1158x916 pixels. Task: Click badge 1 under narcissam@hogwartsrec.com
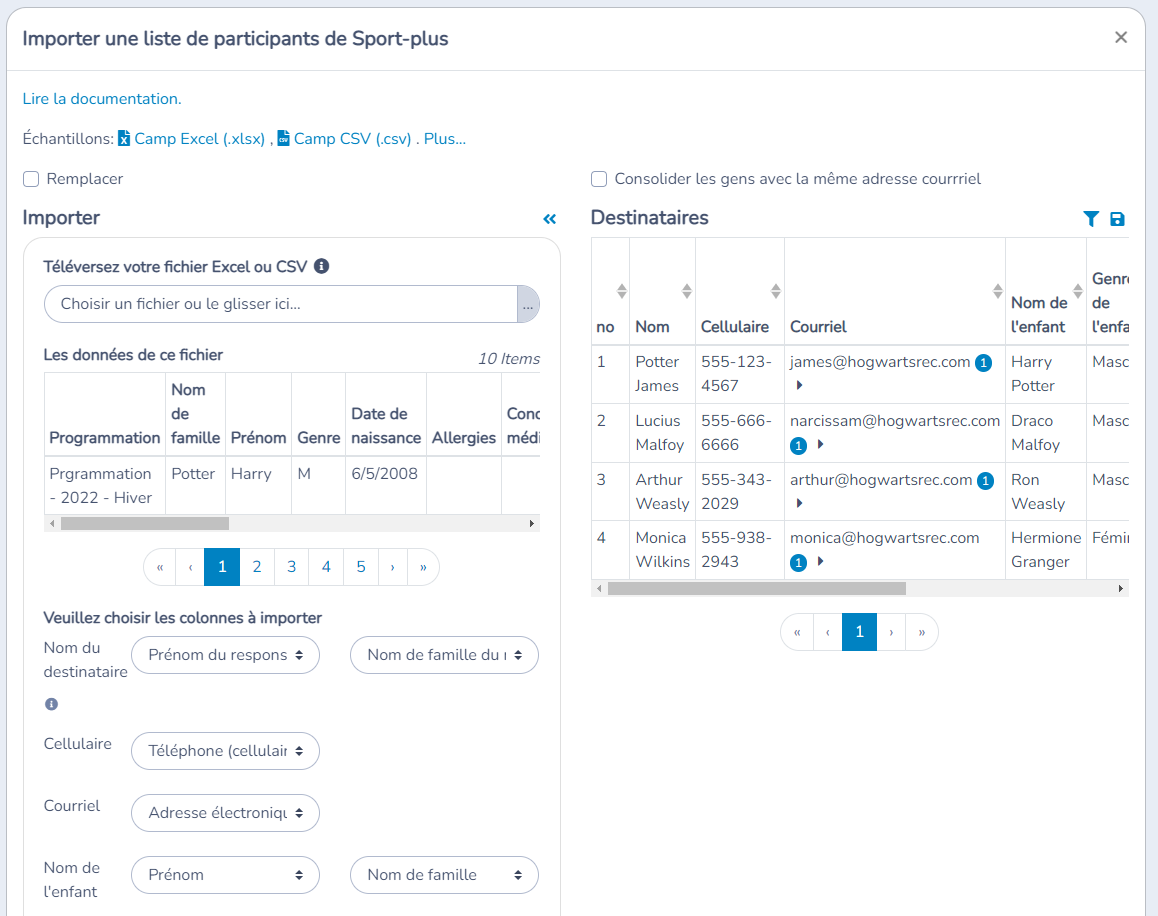pyautogui.click(x=798, y=445)
